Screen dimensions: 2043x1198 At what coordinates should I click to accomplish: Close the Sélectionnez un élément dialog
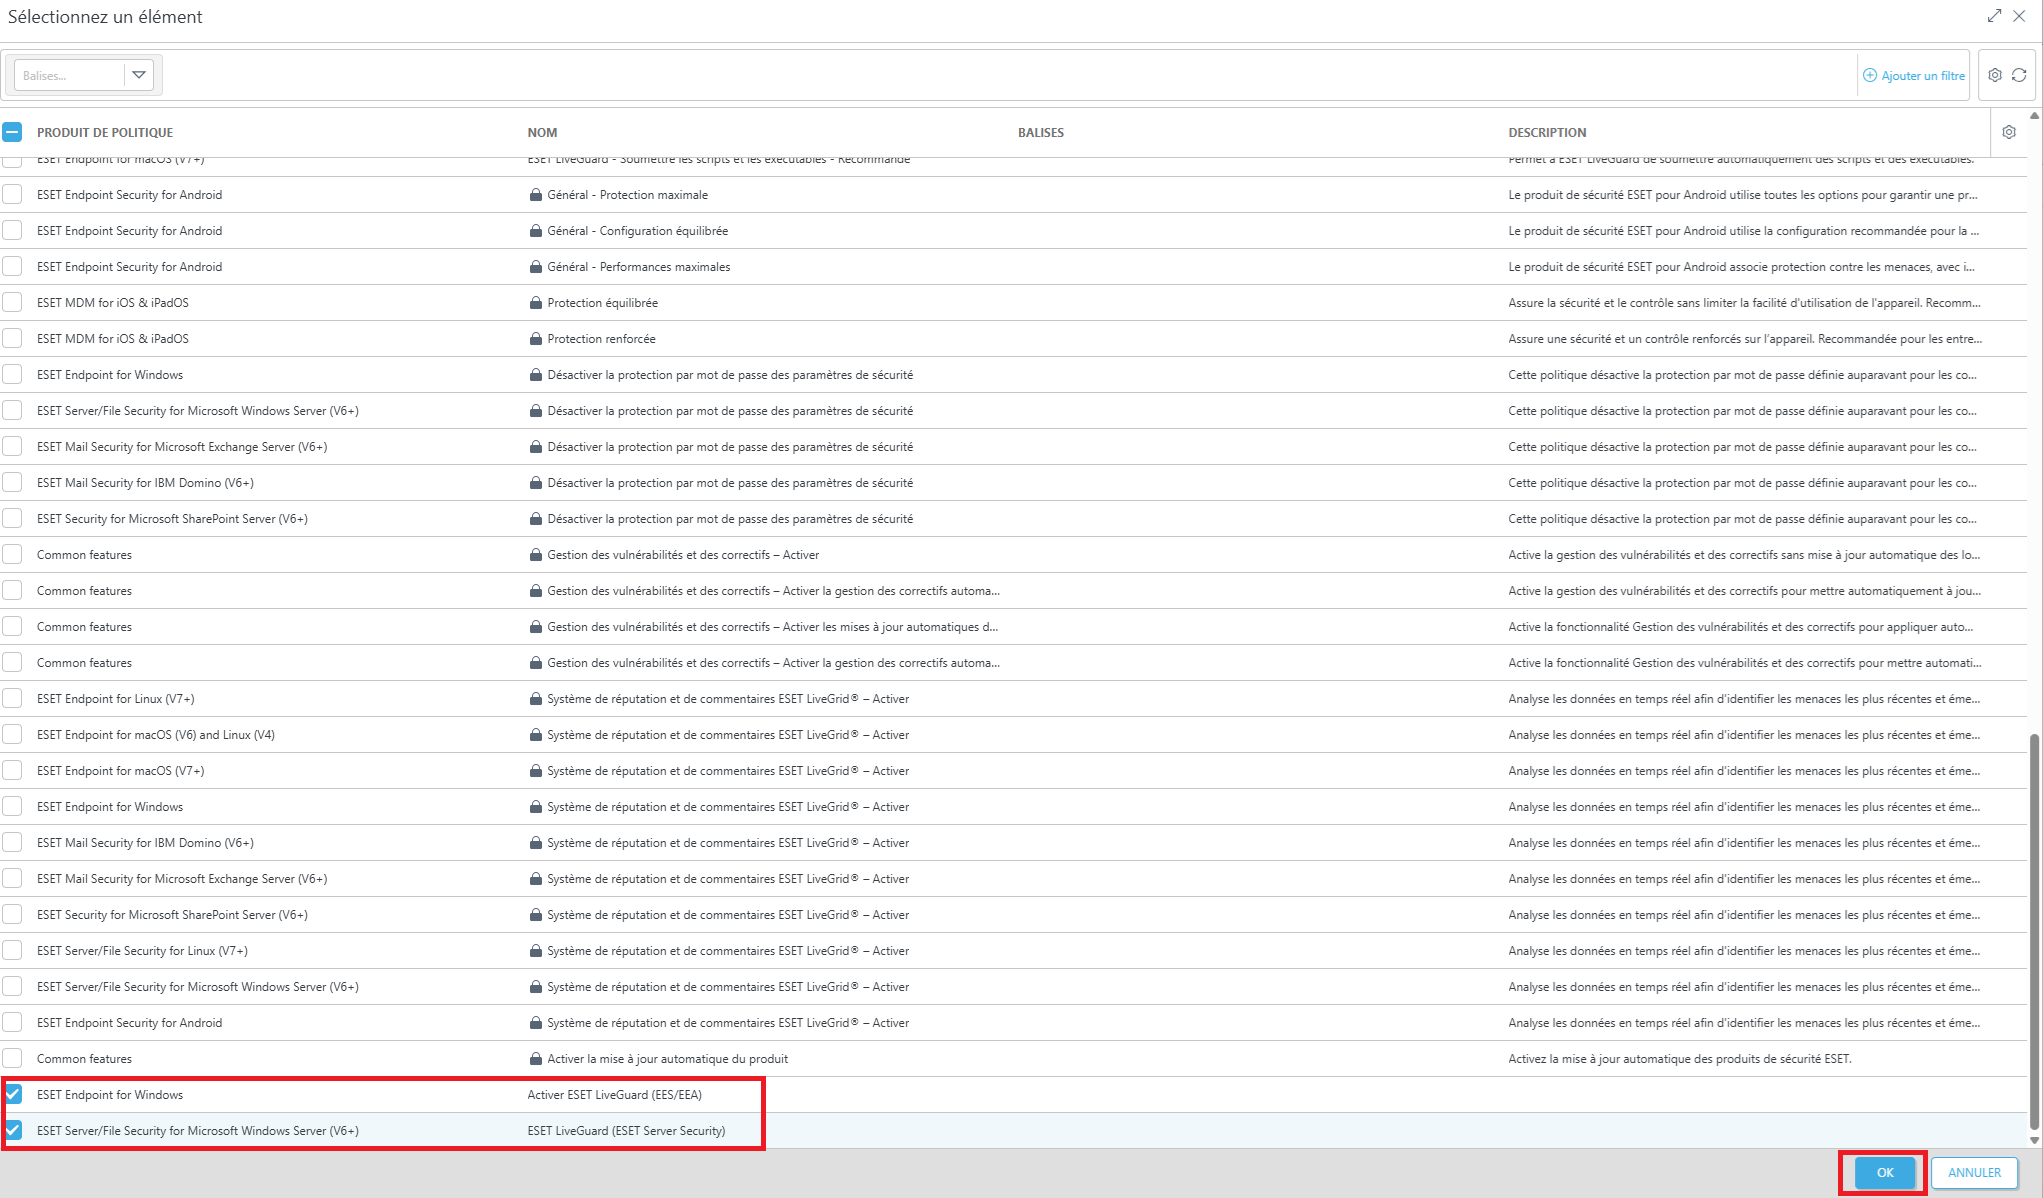[2019, 16]
